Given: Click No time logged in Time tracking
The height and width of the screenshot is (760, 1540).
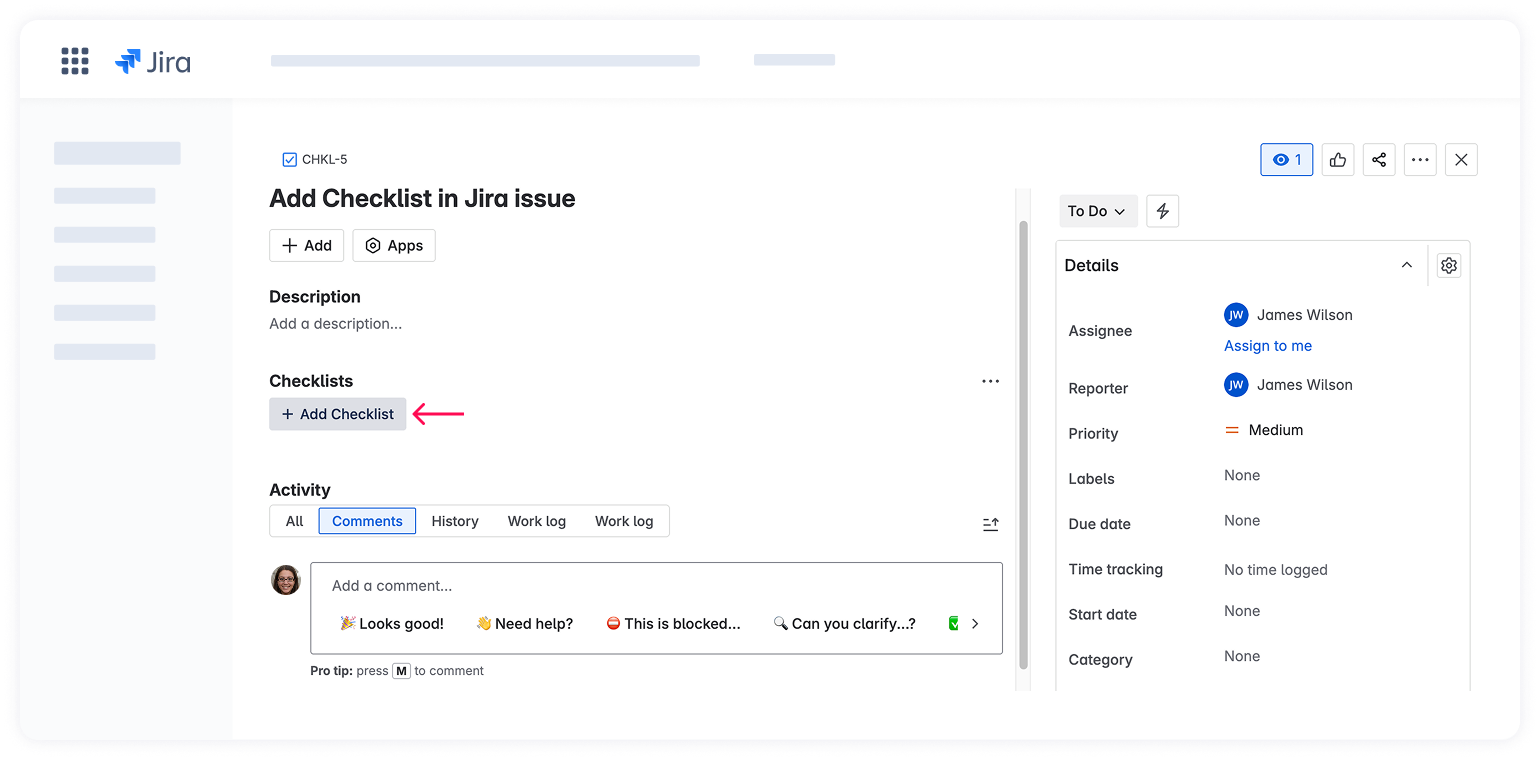Looking at the screenshot, I should pyautogui.click(x=1276, y=570).
